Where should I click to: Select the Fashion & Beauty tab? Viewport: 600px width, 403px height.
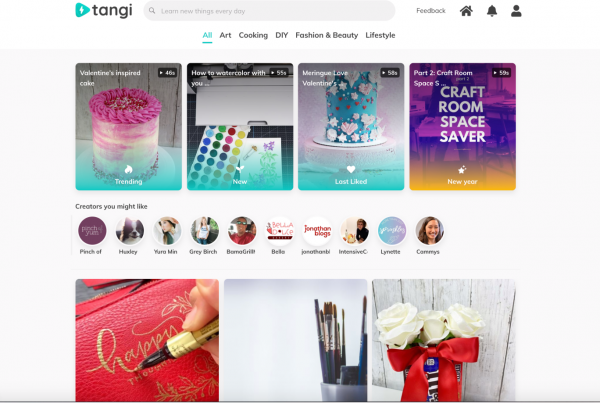coord(327,35)
